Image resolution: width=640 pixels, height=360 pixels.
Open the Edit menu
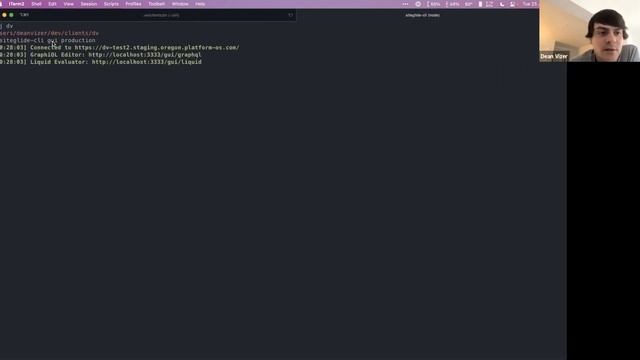pyautogui.click(x=52, y=4)
